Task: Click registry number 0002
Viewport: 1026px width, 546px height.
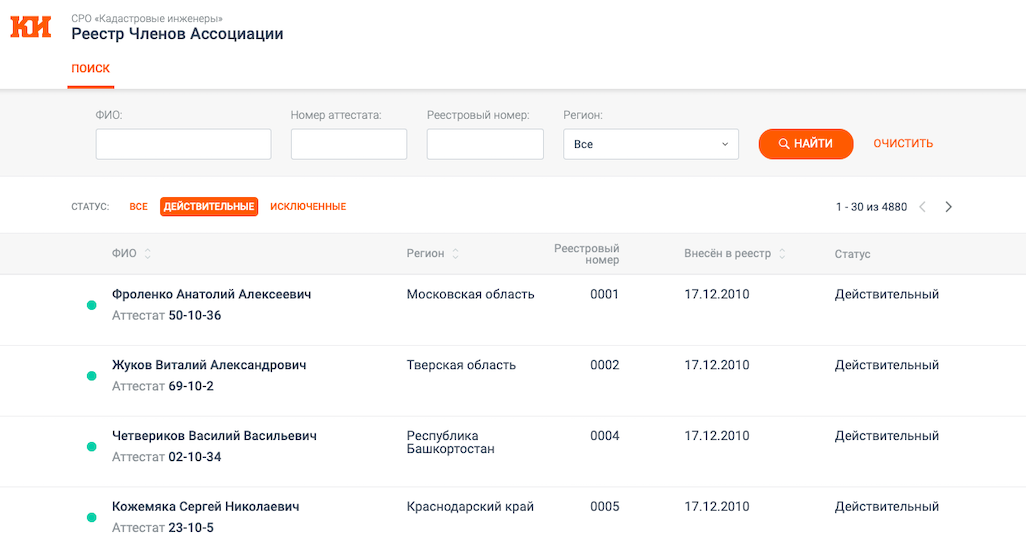Action: (605, 365)
